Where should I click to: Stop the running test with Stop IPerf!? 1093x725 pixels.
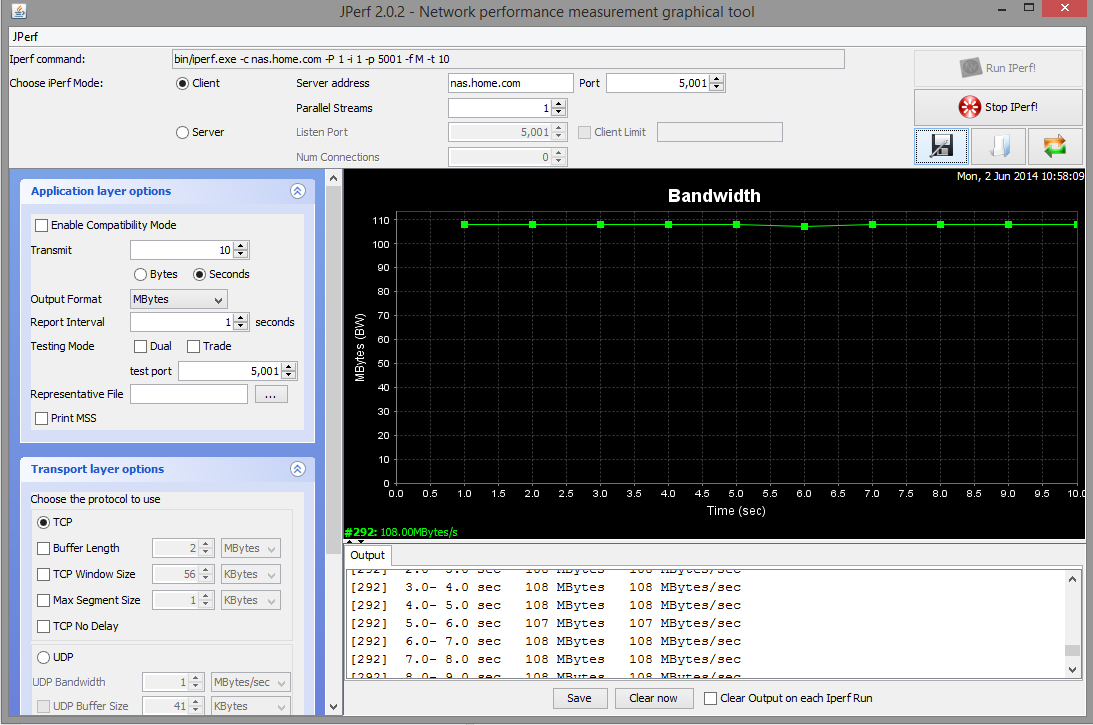click(x=998, y=107)
